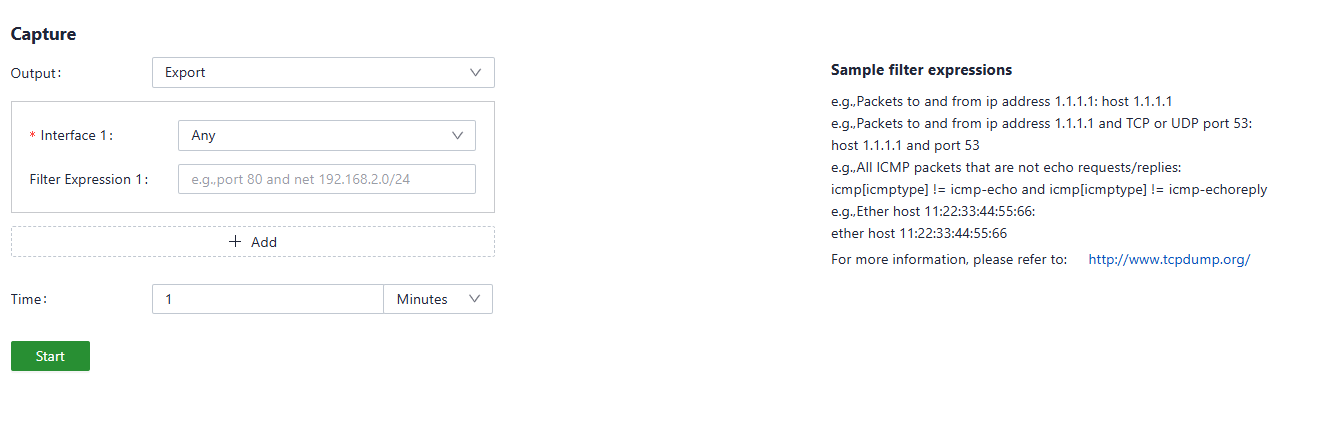The height and width of the screenshot is (433, 1328).
Task: Click into the Time value field
Action: coord(267,299)
